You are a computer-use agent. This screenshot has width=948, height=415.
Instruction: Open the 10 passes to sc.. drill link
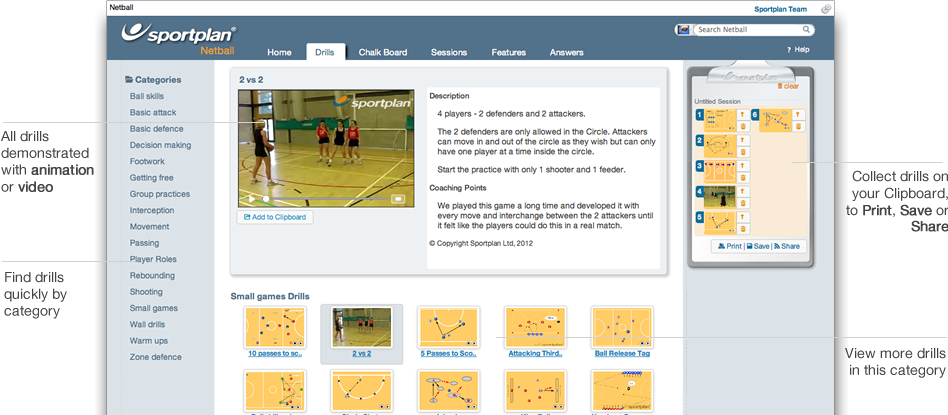tap(274, 353)
